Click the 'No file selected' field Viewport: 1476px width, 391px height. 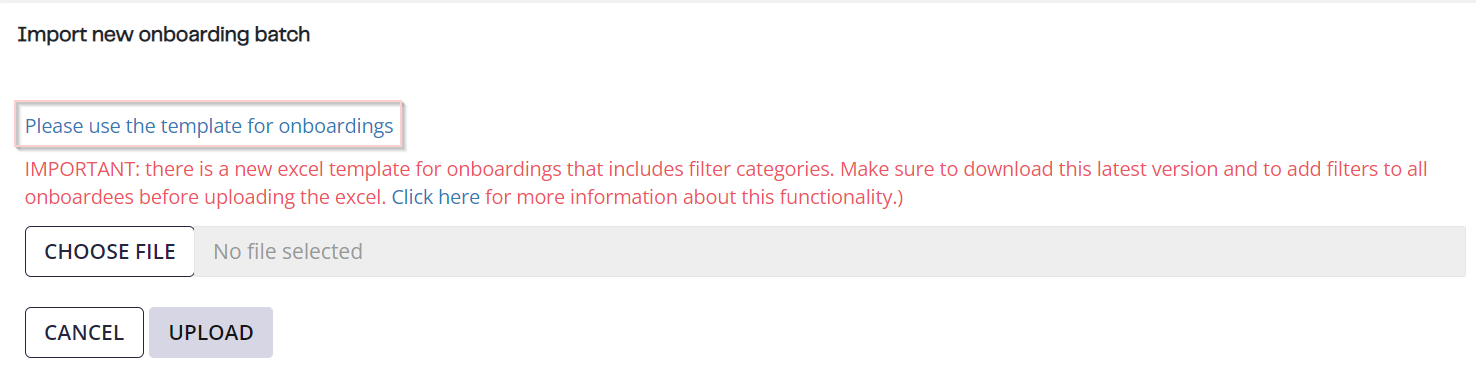830,251
